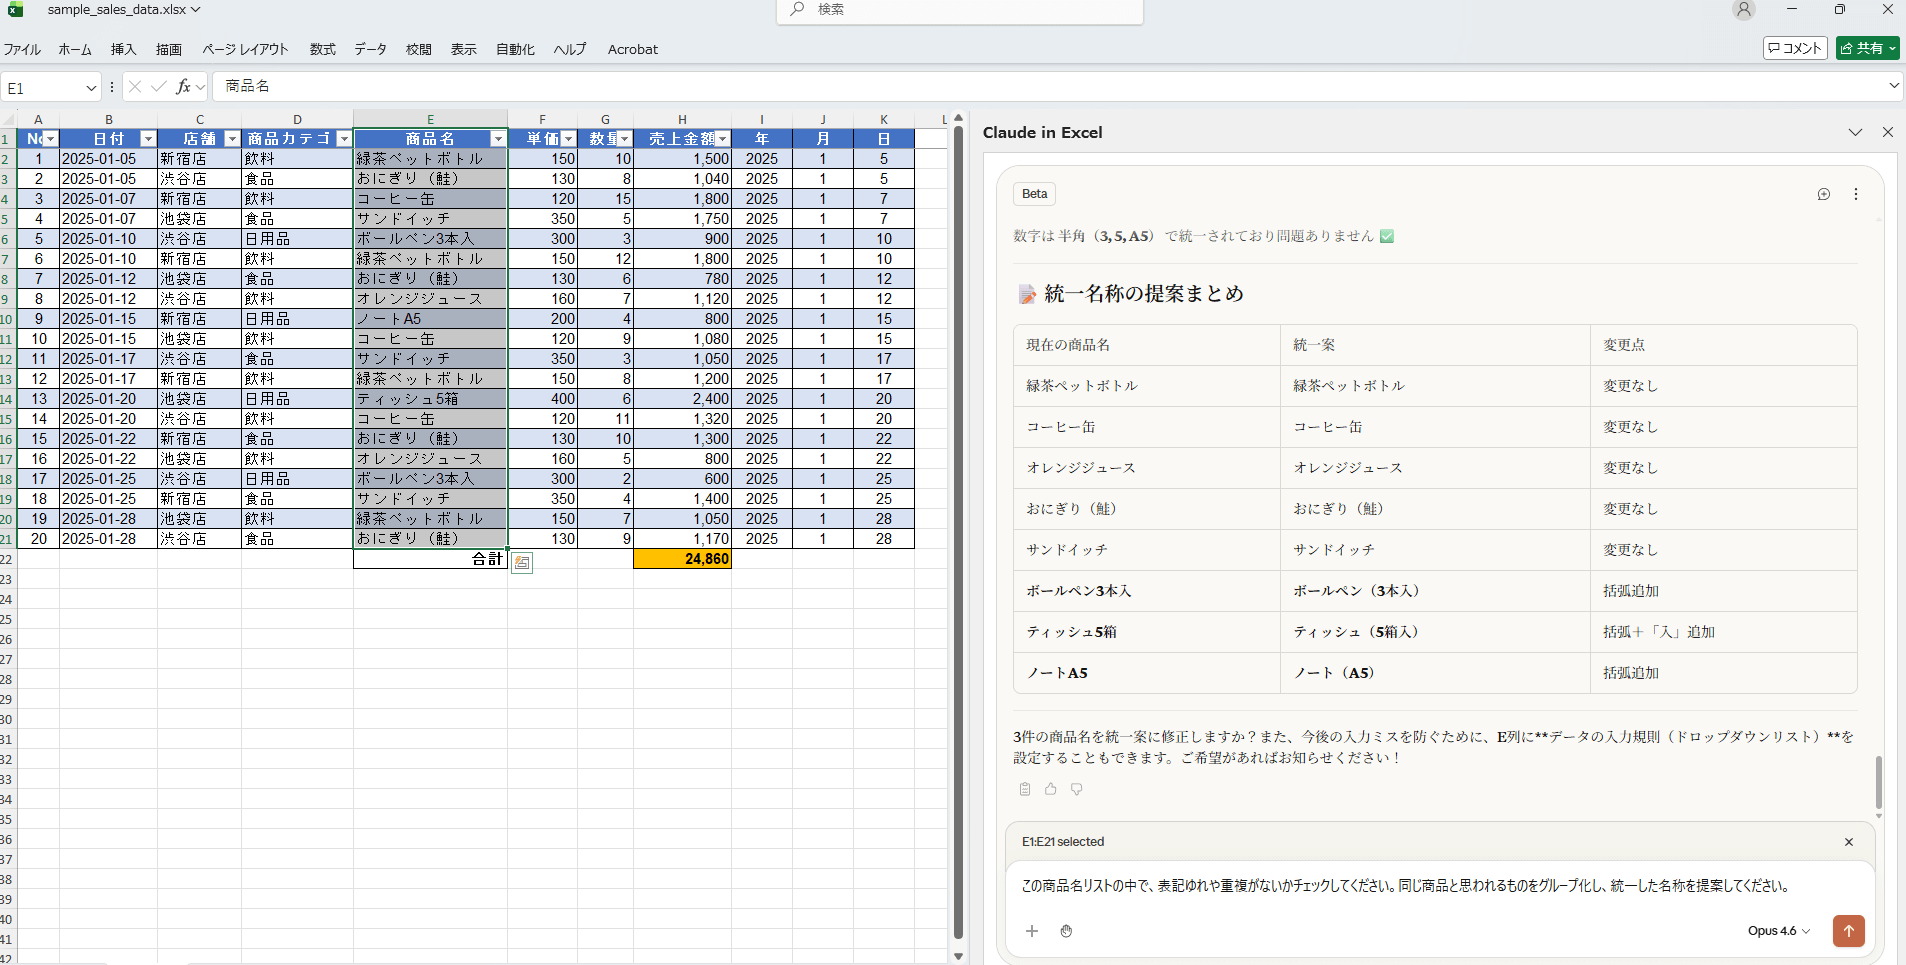1906x965 pixels.
Task: Open the 店舗 column filter dropdown
Action: (x=231, y=139)
